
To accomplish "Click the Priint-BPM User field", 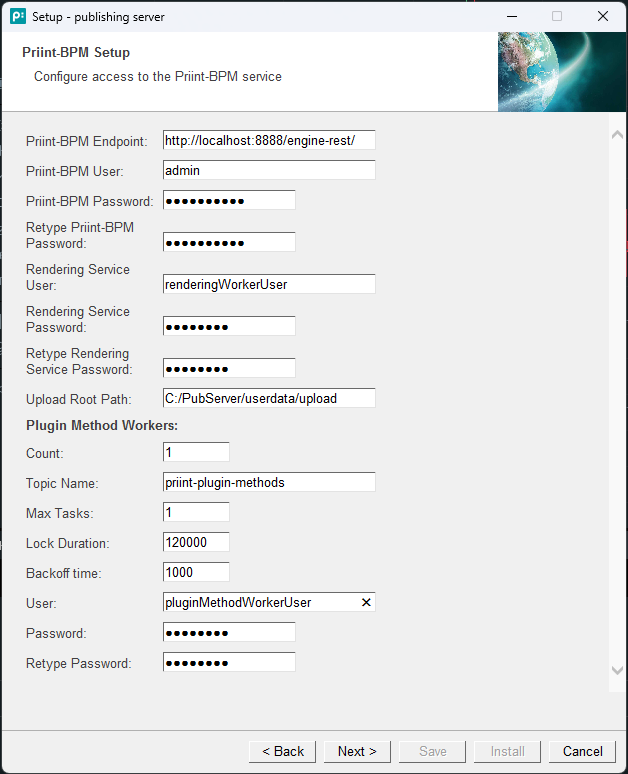I will click(x=269, y=170).
